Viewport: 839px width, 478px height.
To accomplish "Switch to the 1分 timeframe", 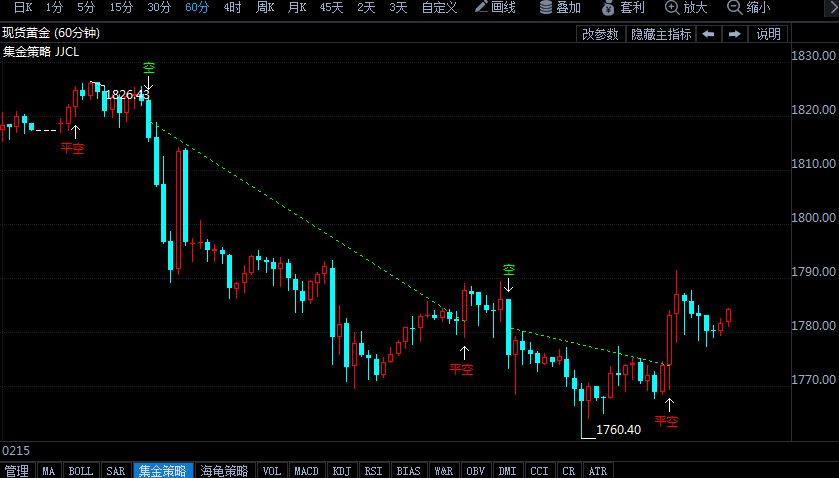I will click(55, 7).
